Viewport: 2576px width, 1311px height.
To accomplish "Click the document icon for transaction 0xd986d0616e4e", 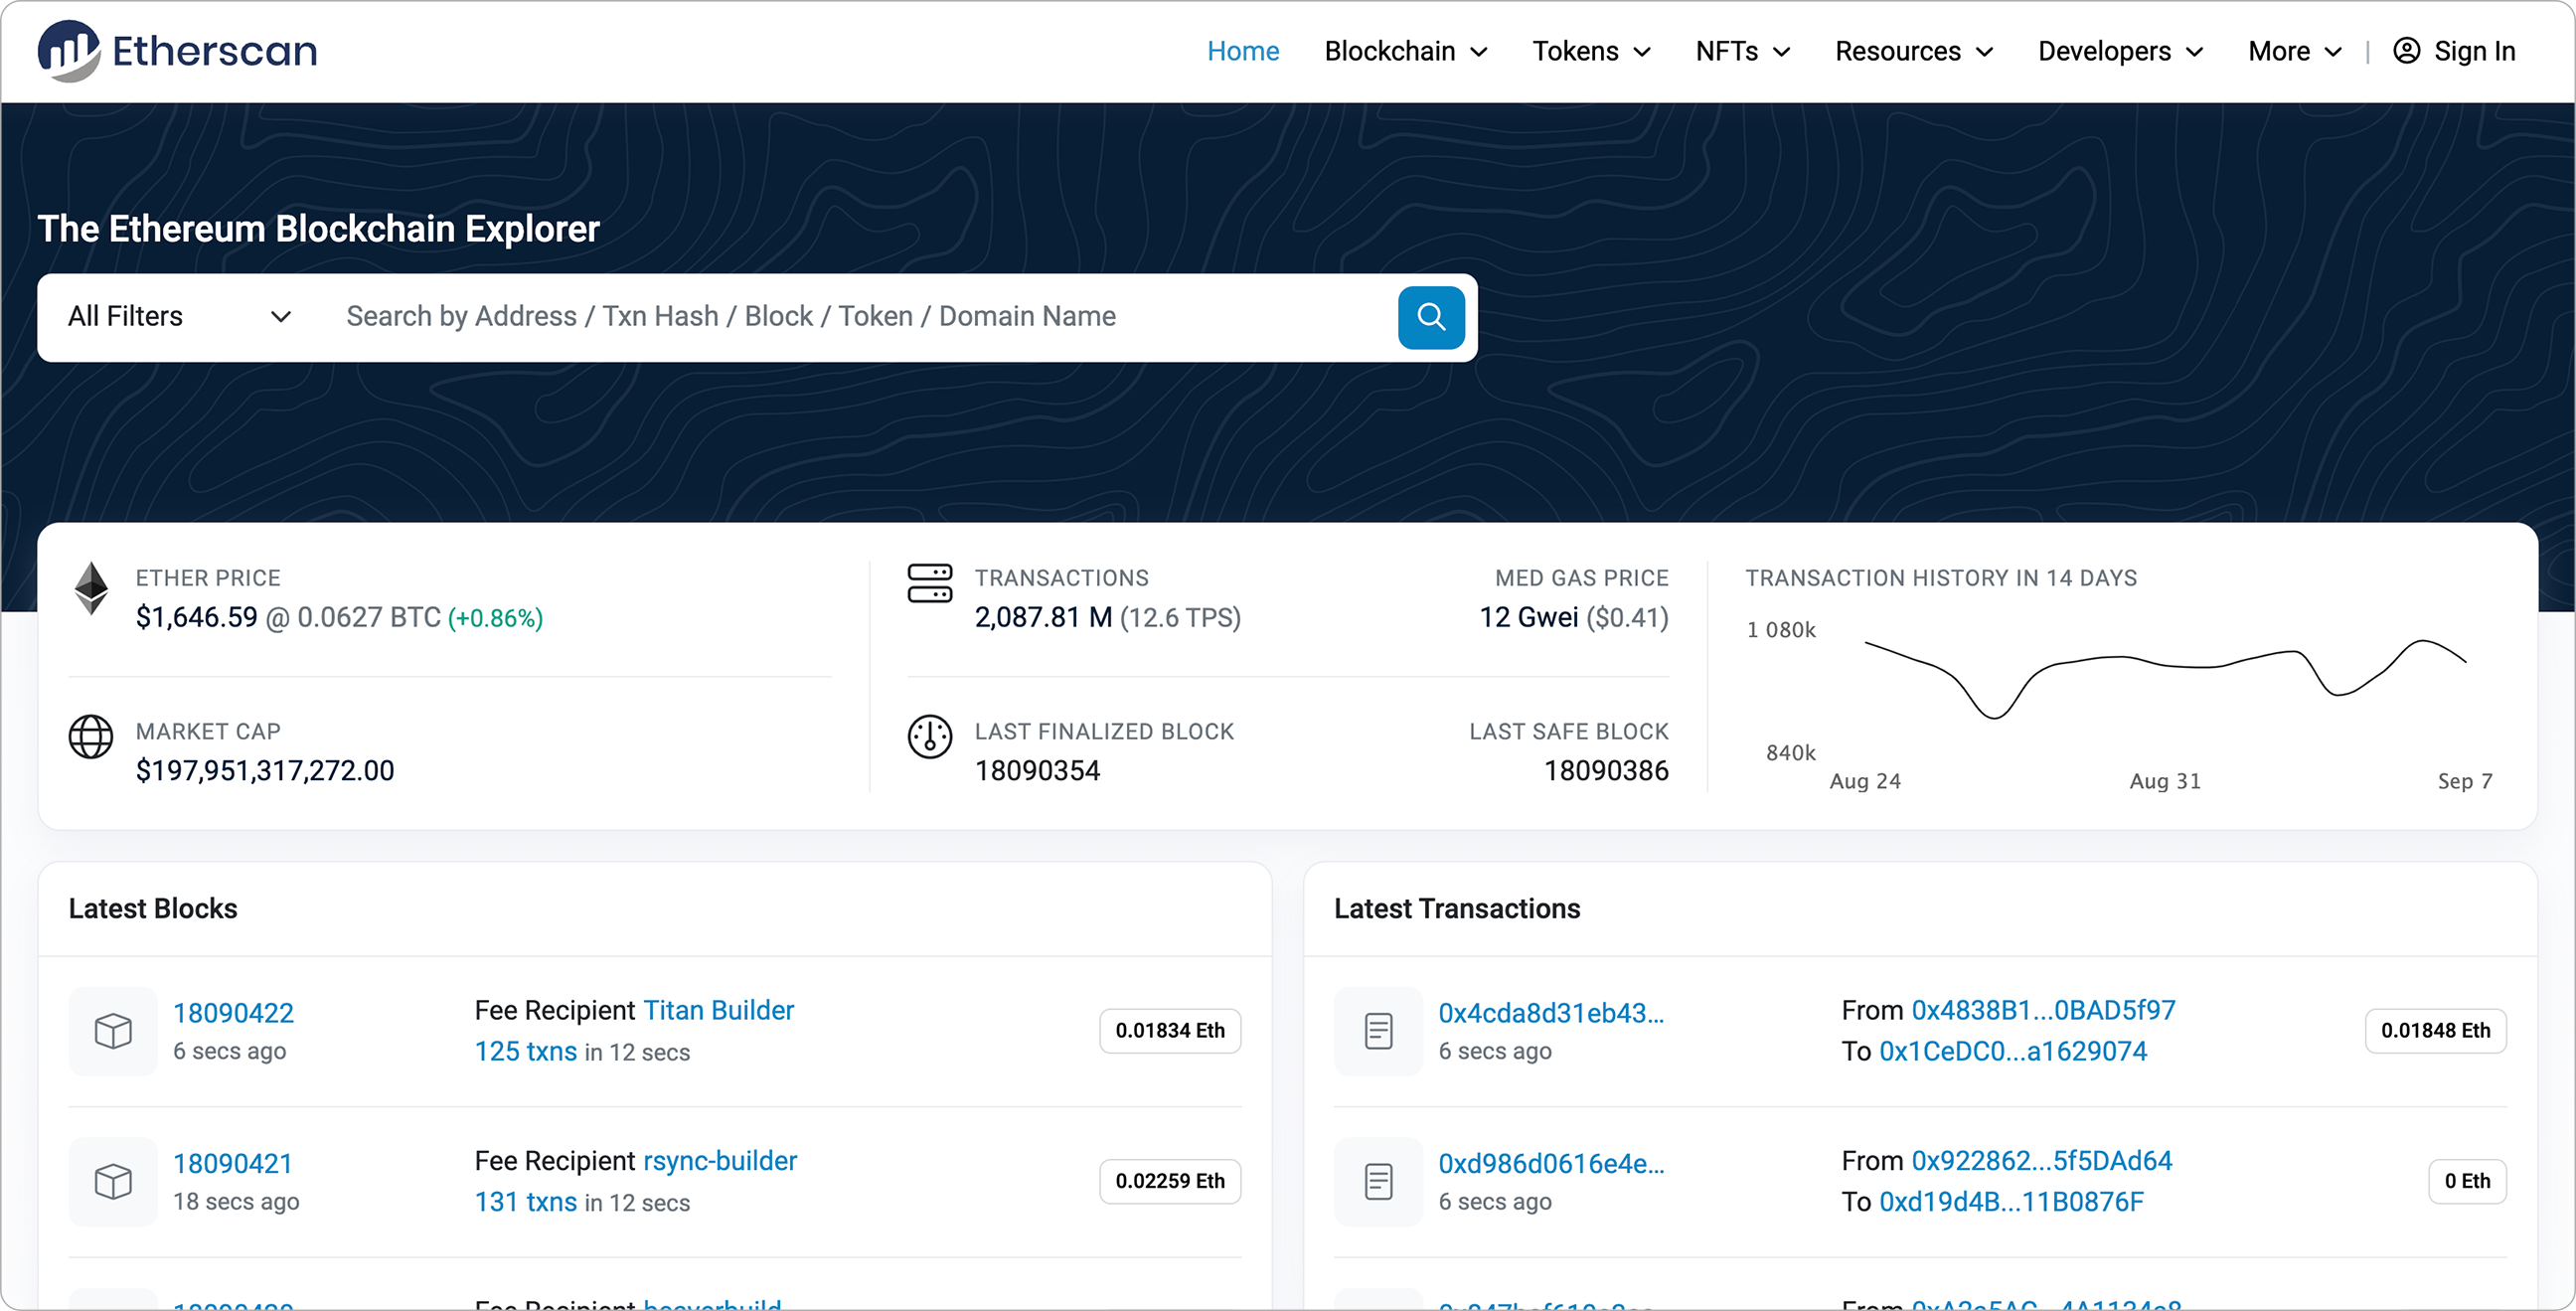I will (x=1379, y=1181).
